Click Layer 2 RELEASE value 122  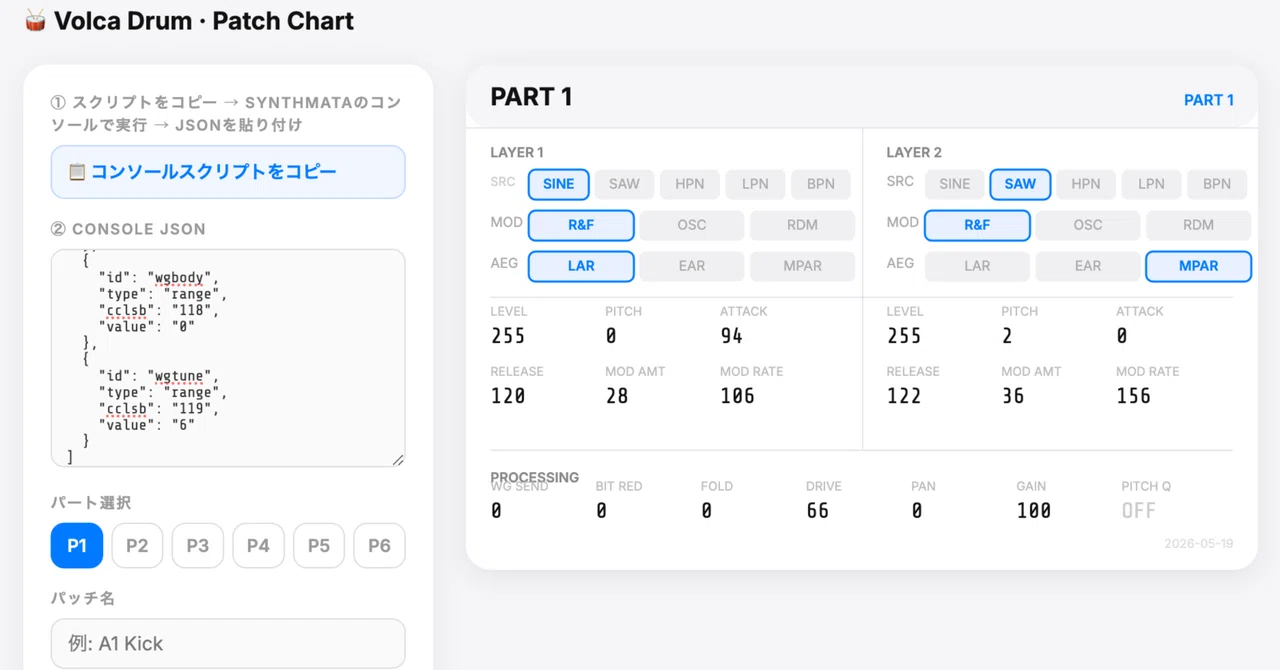904,396
